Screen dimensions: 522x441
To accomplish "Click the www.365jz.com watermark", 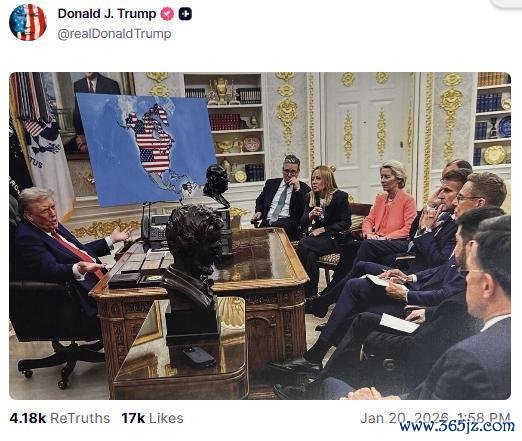I will coord(457,426).
